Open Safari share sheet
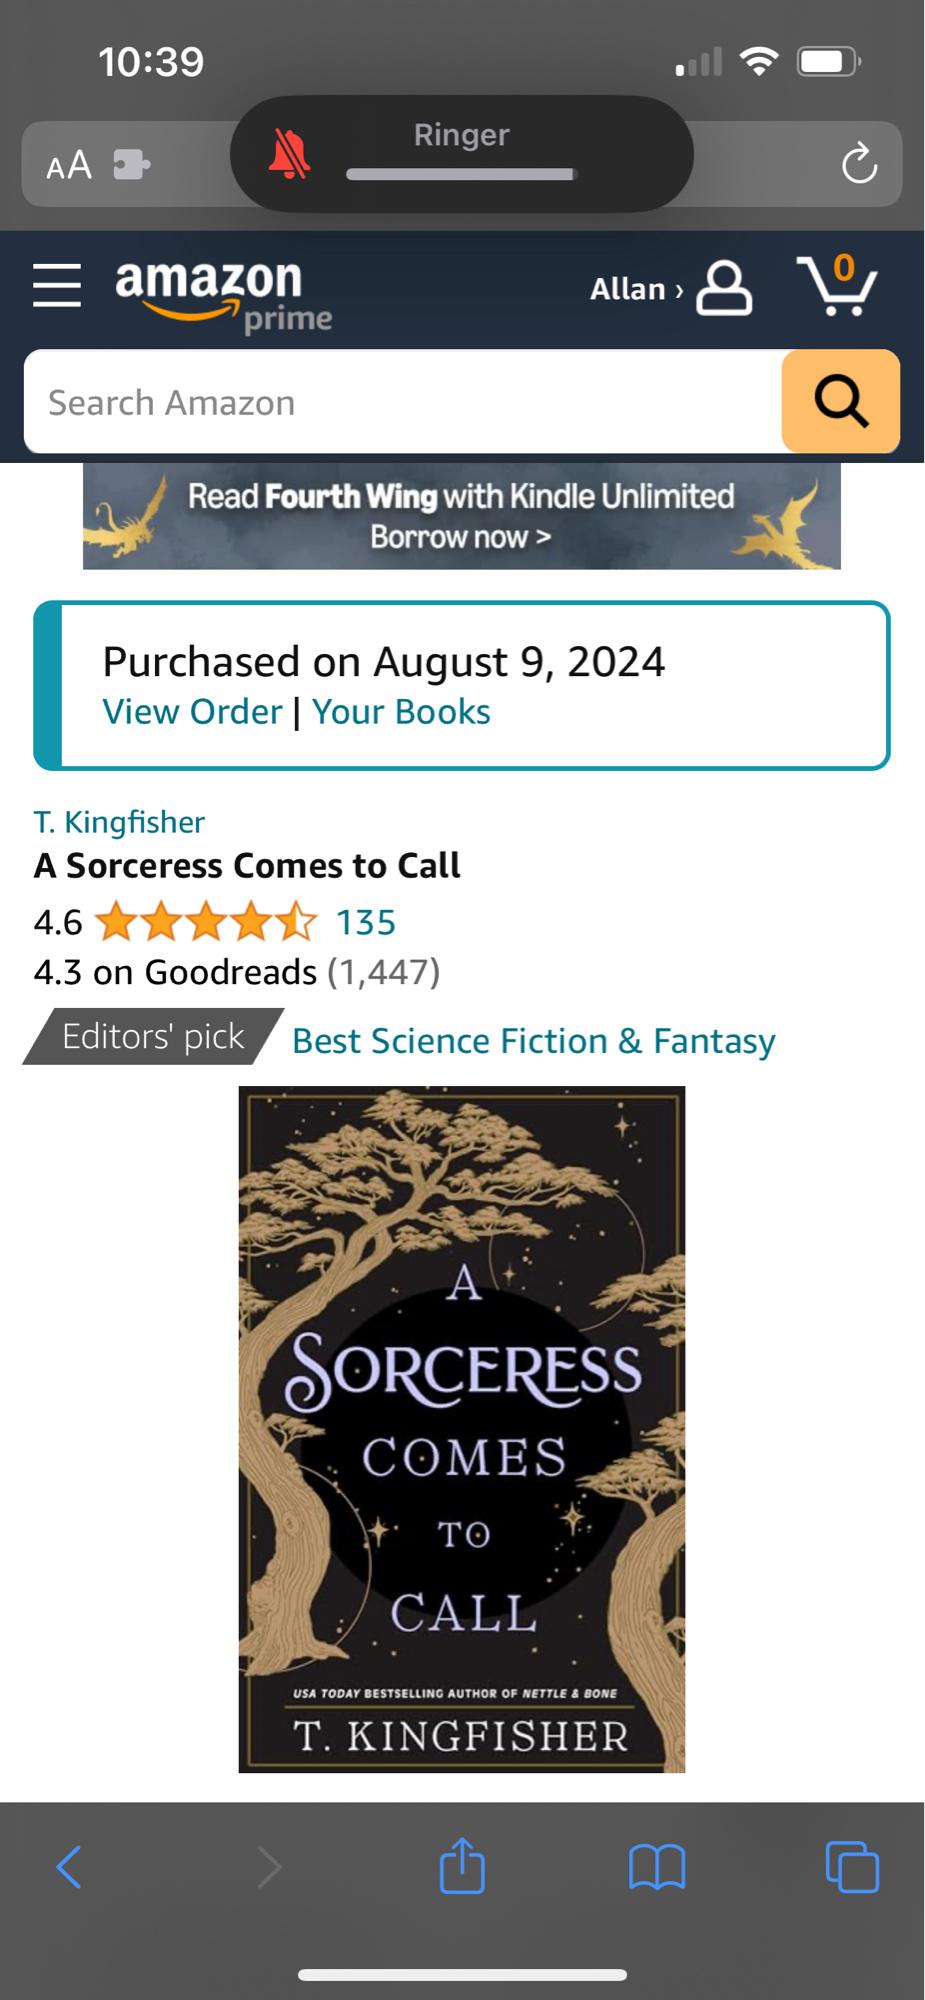Viewport: 925px width, 2000px height. click(x=462, y=1866)
